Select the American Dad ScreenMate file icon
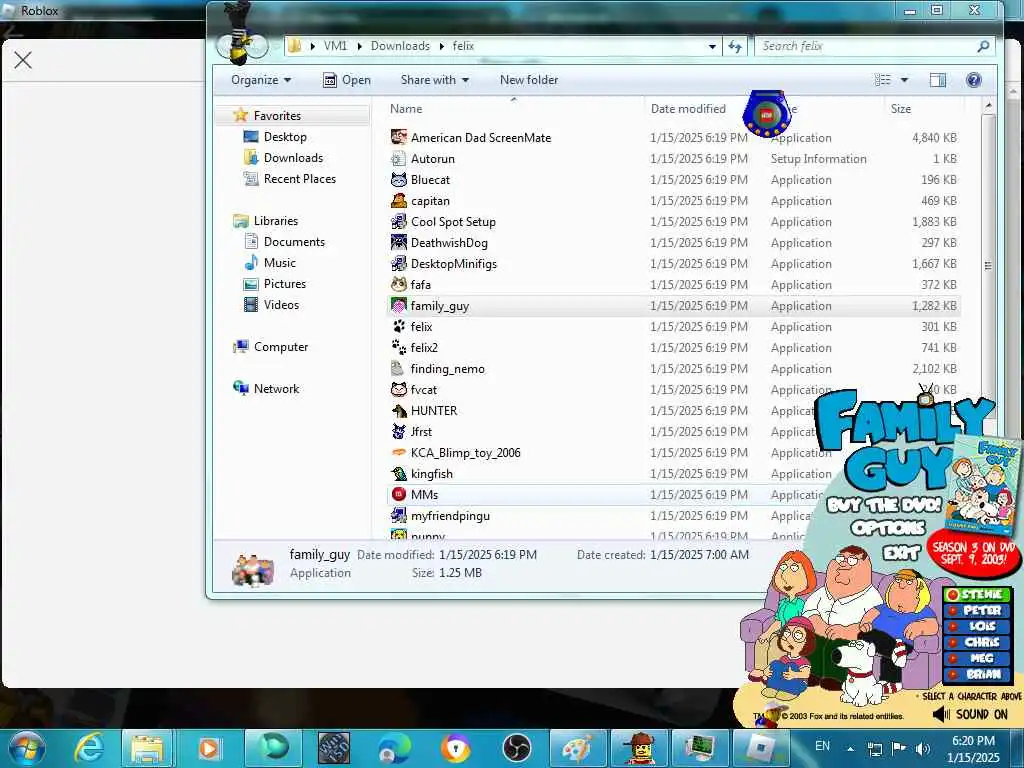The height and width of the screenshot is (768, 1024). pos(398,137)
